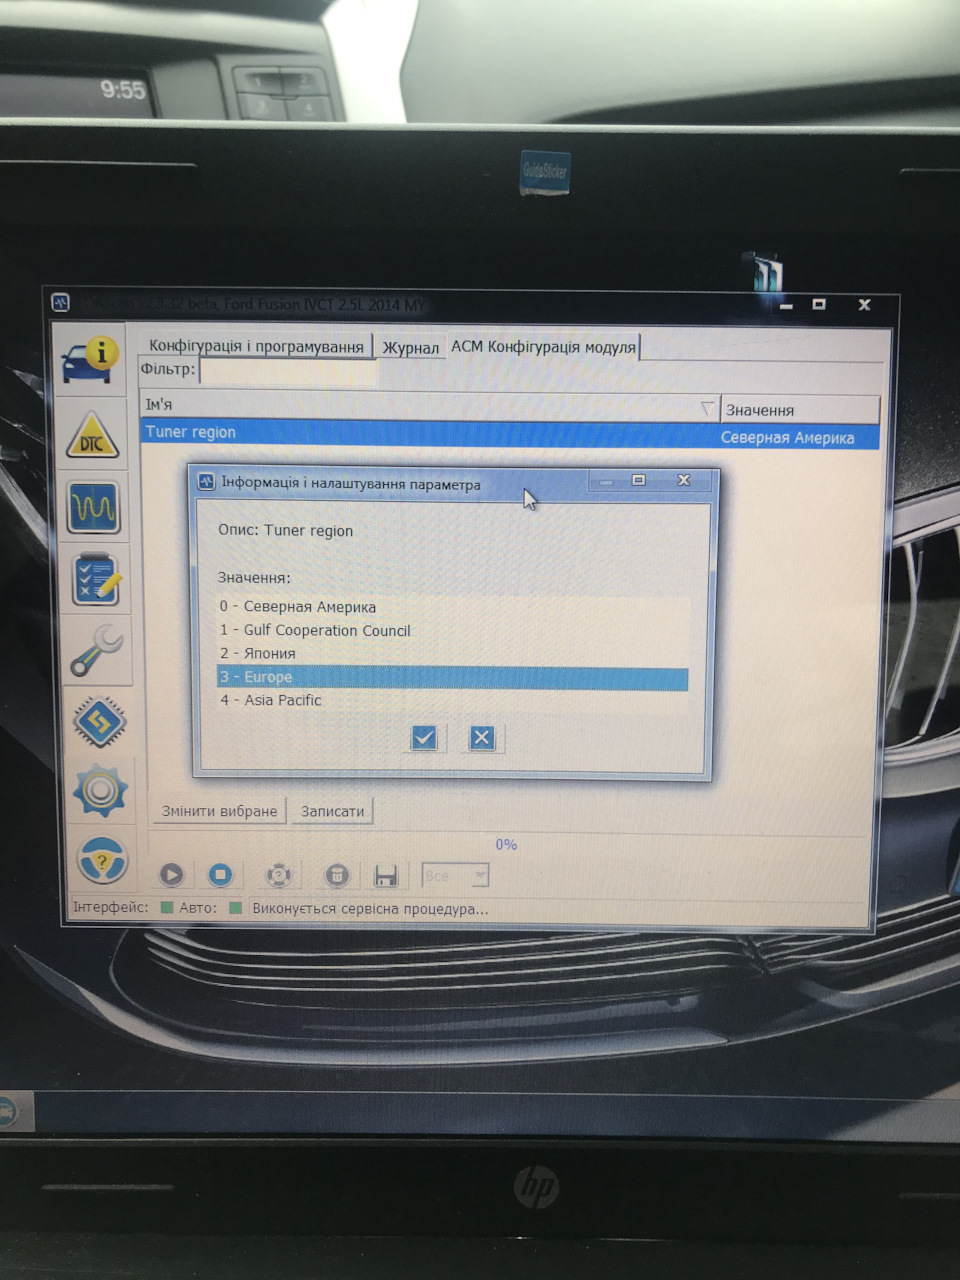960x1280 pixels.
Task: Click the 'Інтерфейс' green status indicator
Action: [167, 908]
